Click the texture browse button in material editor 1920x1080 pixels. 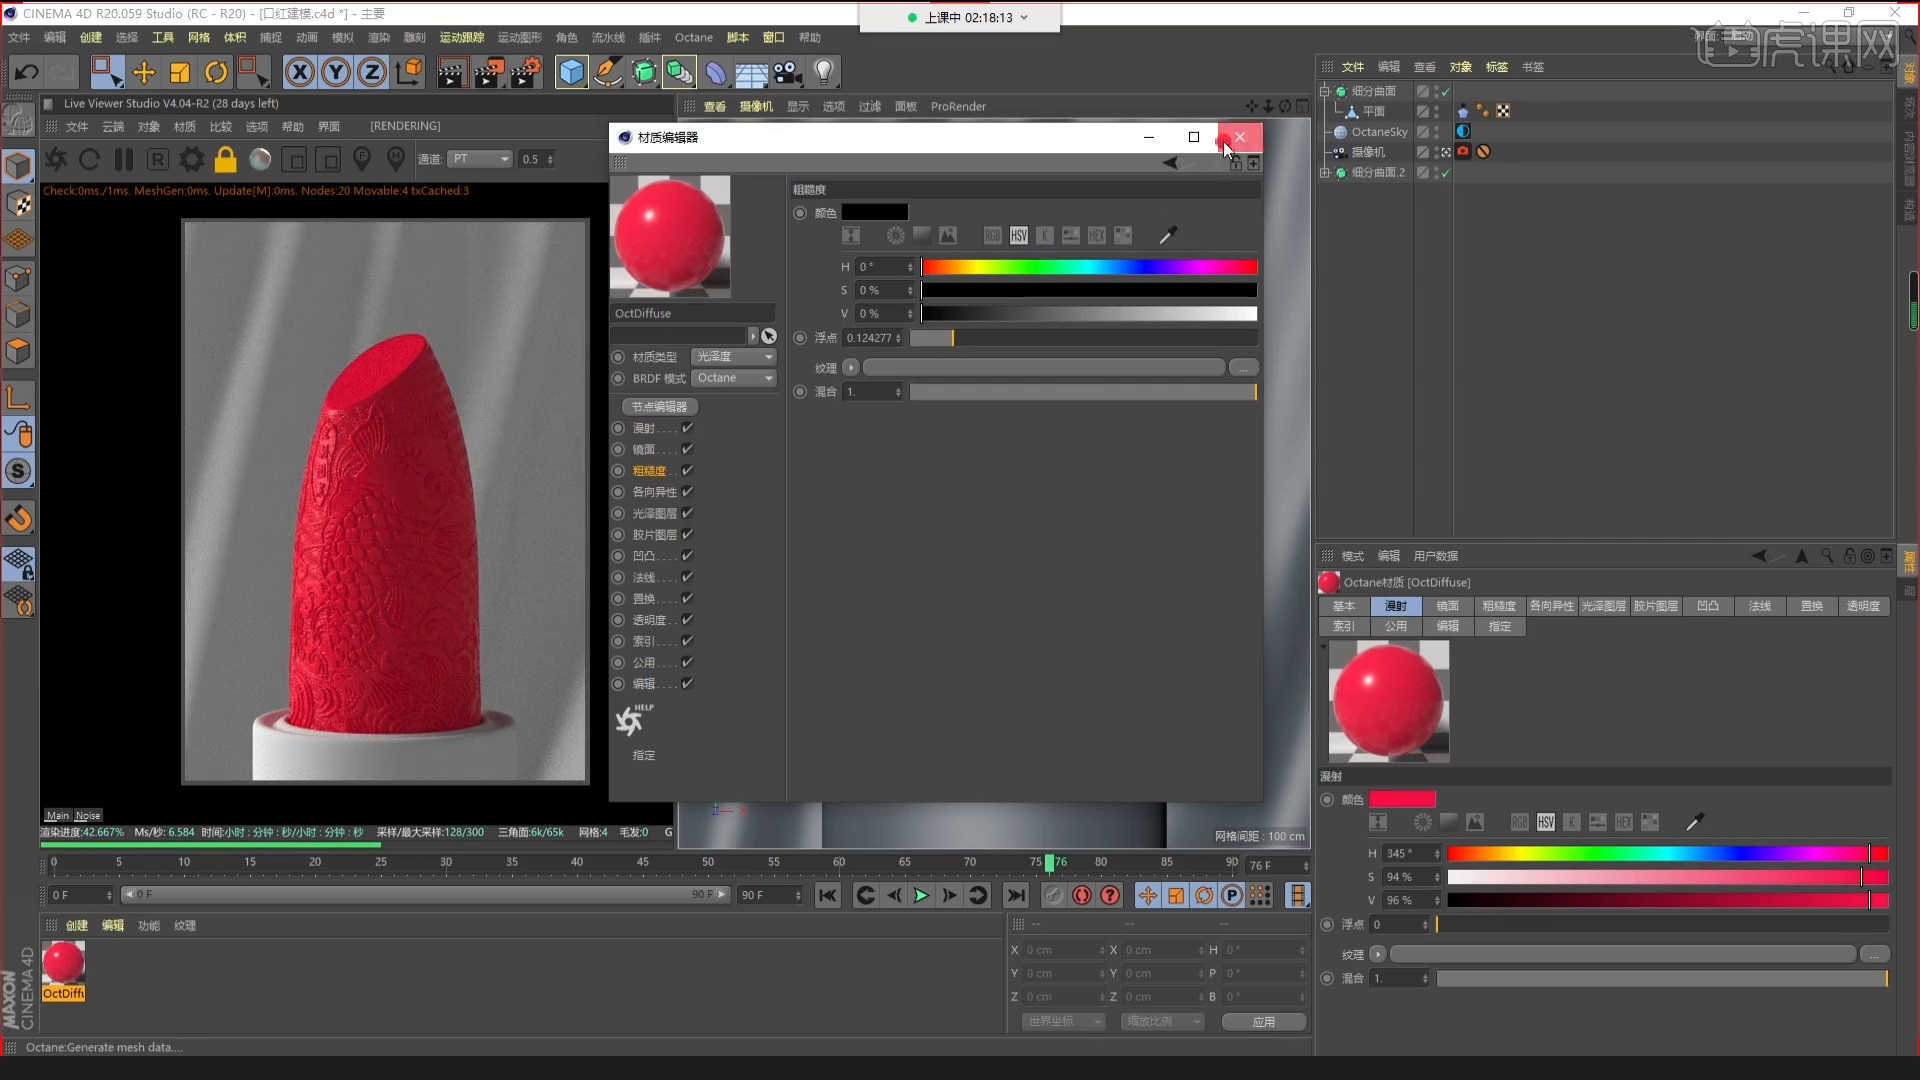[x=1243, y=368]
